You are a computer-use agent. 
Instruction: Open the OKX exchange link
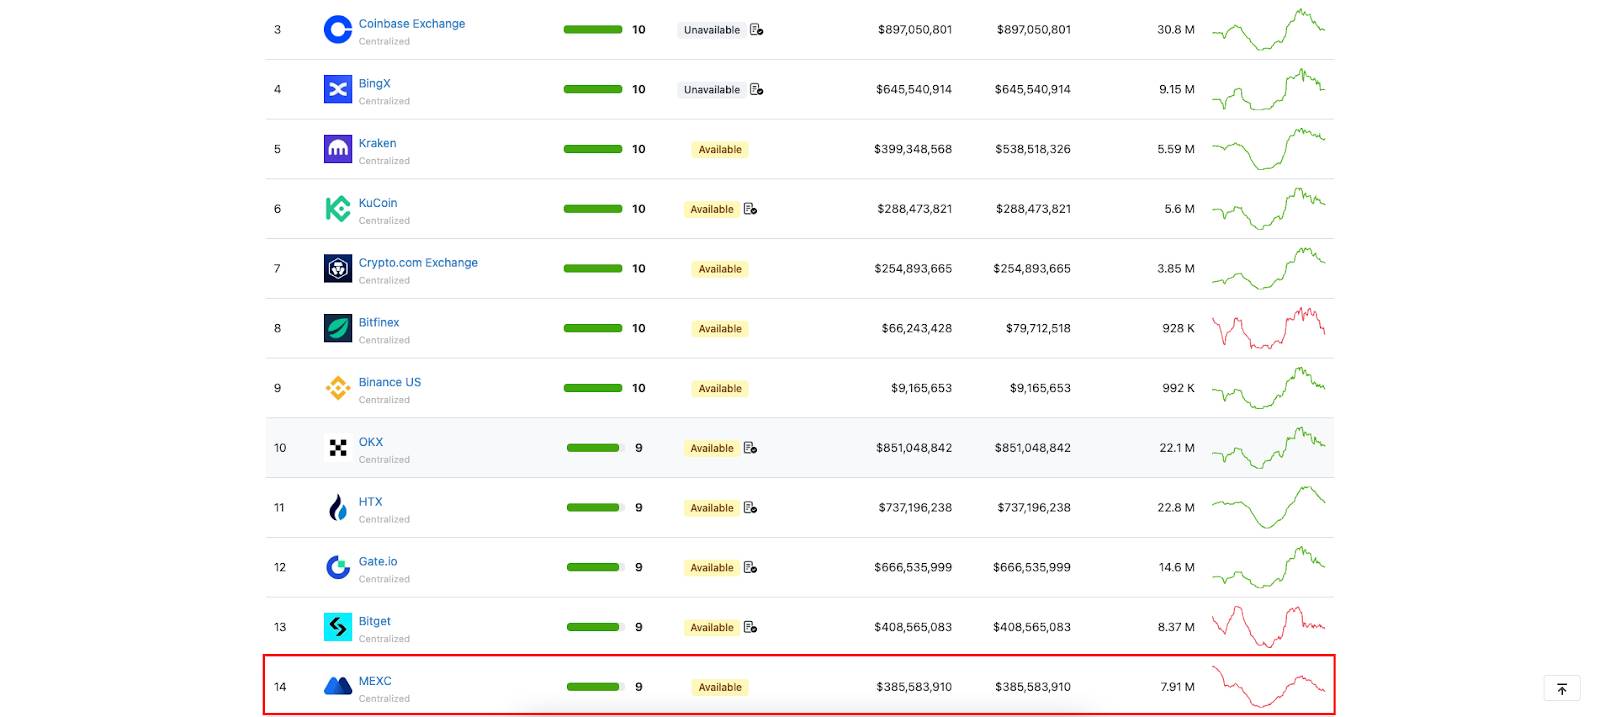[x=371, y=442]
